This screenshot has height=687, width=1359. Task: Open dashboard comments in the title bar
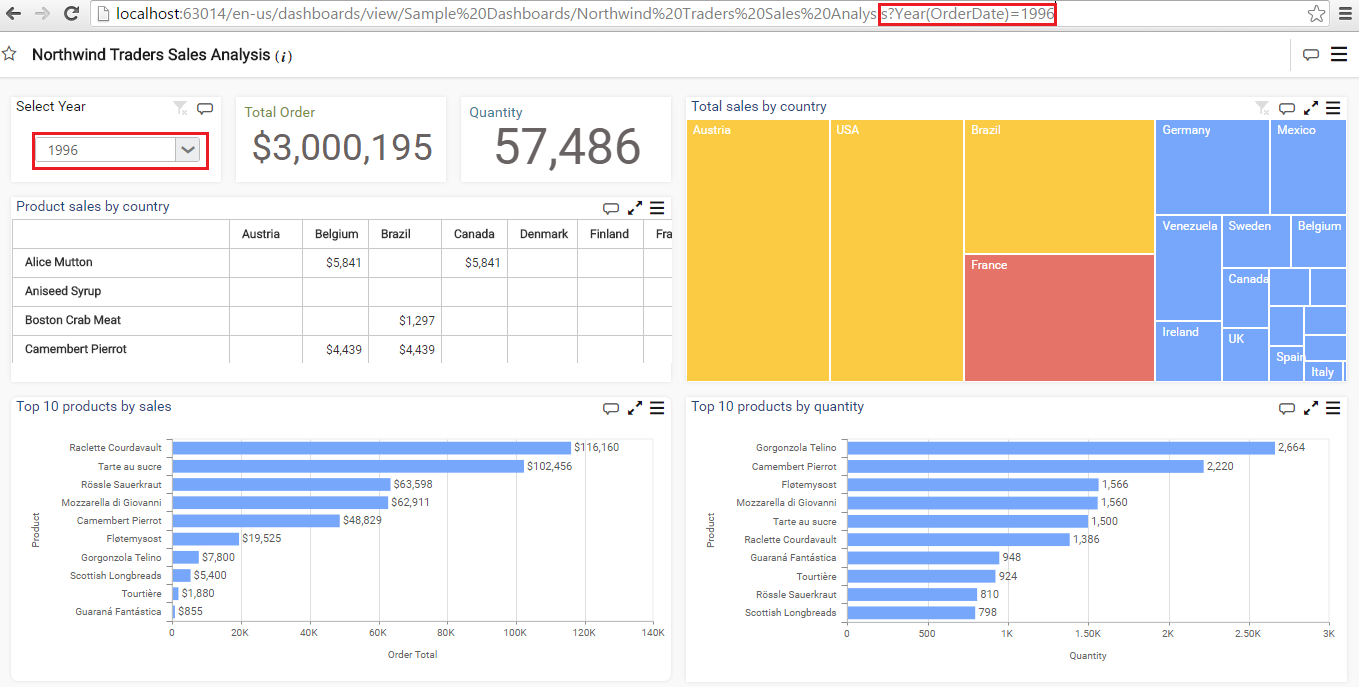coord(1311,54)
